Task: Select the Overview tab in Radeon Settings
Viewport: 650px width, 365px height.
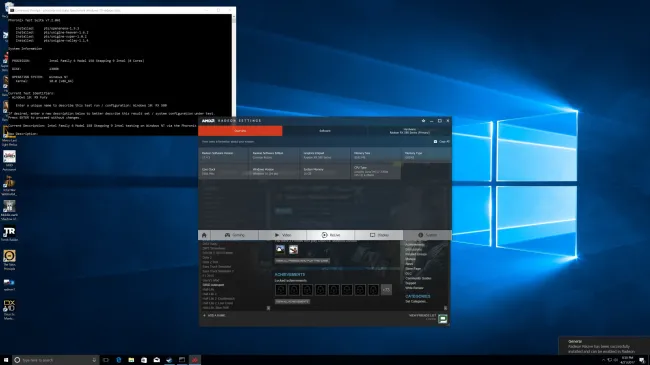Action: click(x=240, y=131)
